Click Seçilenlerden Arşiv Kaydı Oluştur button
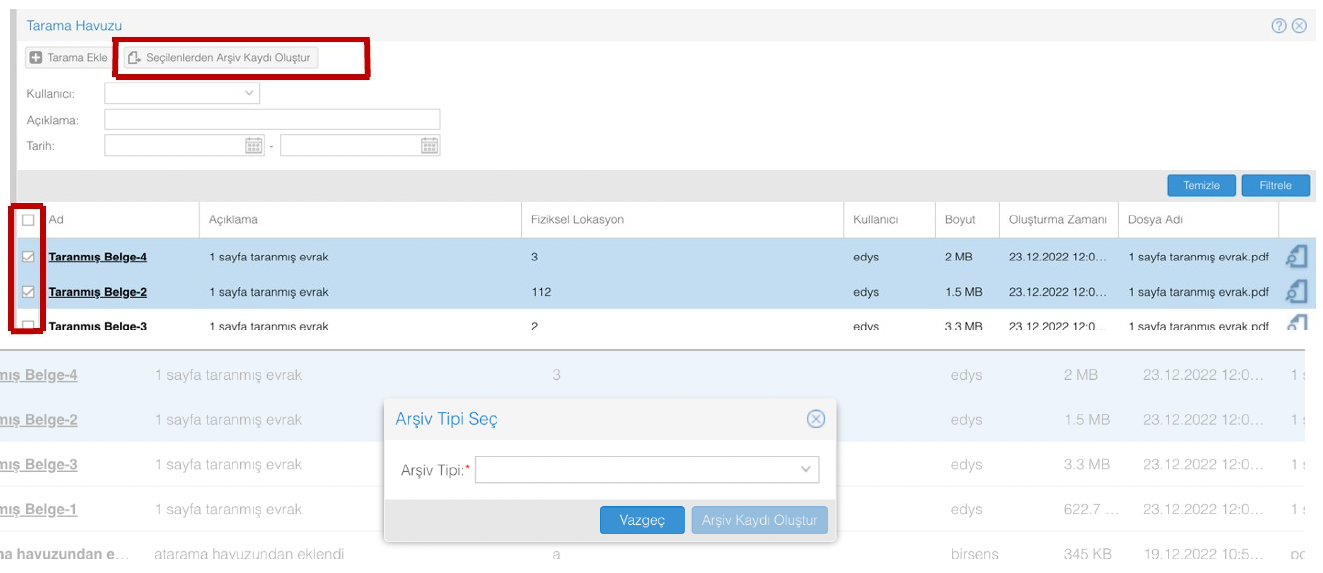The height and width of the screenshot is (573, 1323). click(220, 58)
